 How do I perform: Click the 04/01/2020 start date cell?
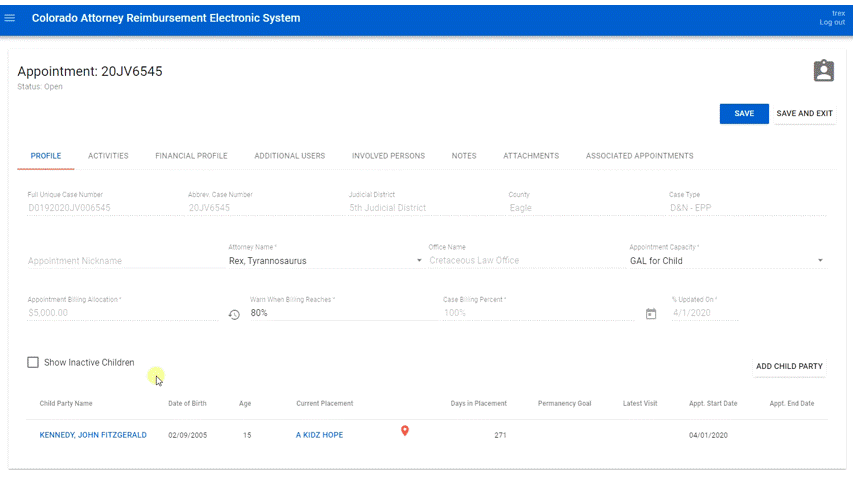tap(708, 435)
